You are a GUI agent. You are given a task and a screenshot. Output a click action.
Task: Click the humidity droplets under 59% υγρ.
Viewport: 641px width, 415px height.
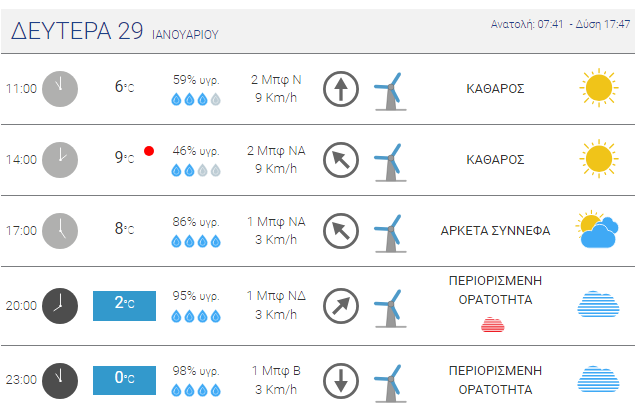click(x=196, y=99)
